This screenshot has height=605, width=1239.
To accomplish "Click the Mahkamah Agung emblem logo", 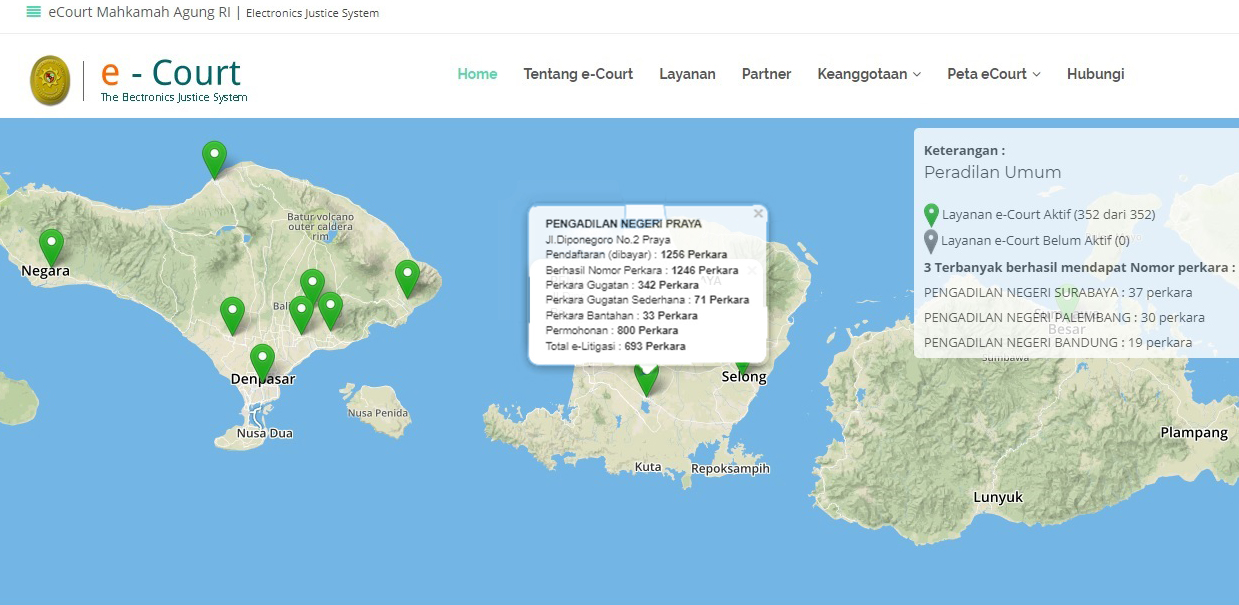I will coord(50,80).
